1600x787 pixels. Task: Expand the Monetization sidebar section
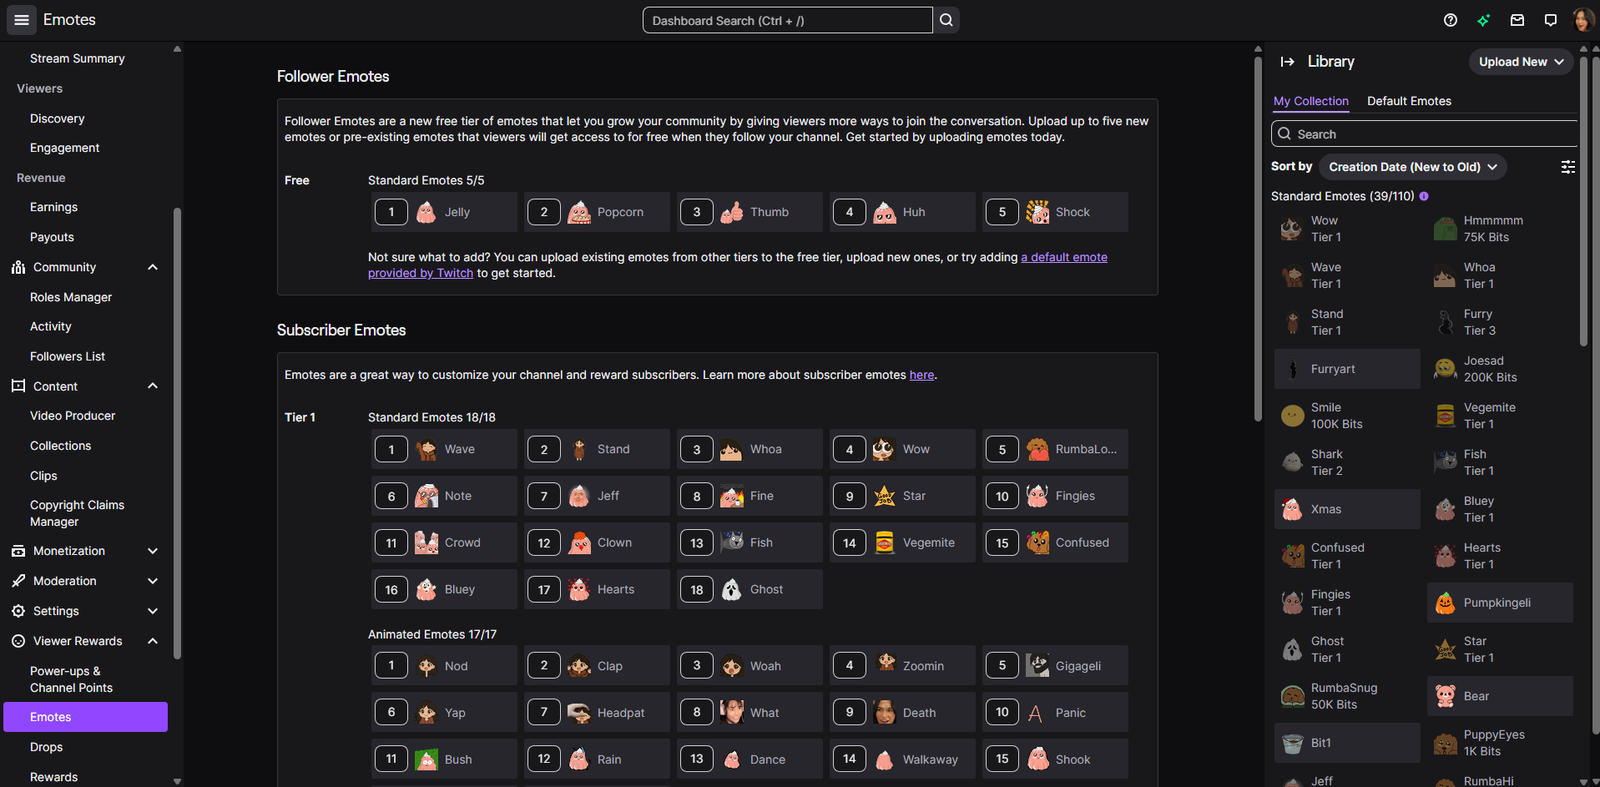(x=153, y=551)
